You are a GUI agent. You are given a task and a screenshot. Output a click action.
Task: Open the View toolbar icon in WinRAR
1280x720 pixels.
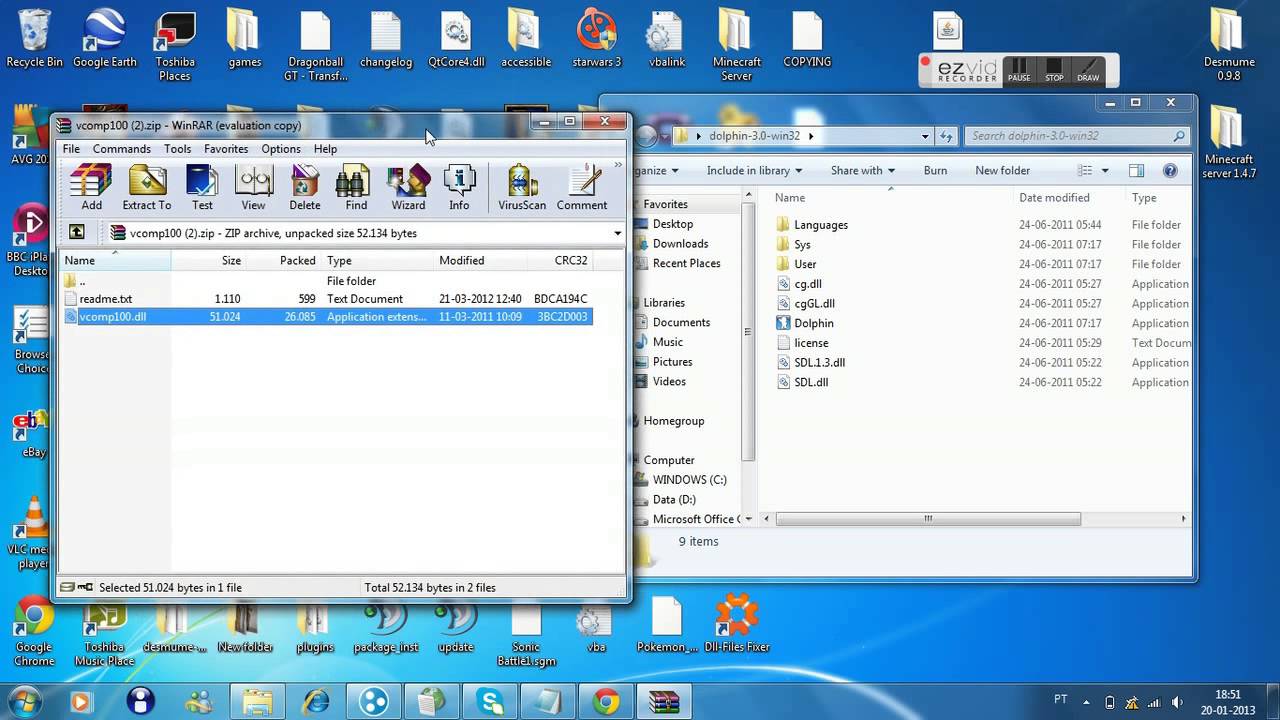[253, 188]
